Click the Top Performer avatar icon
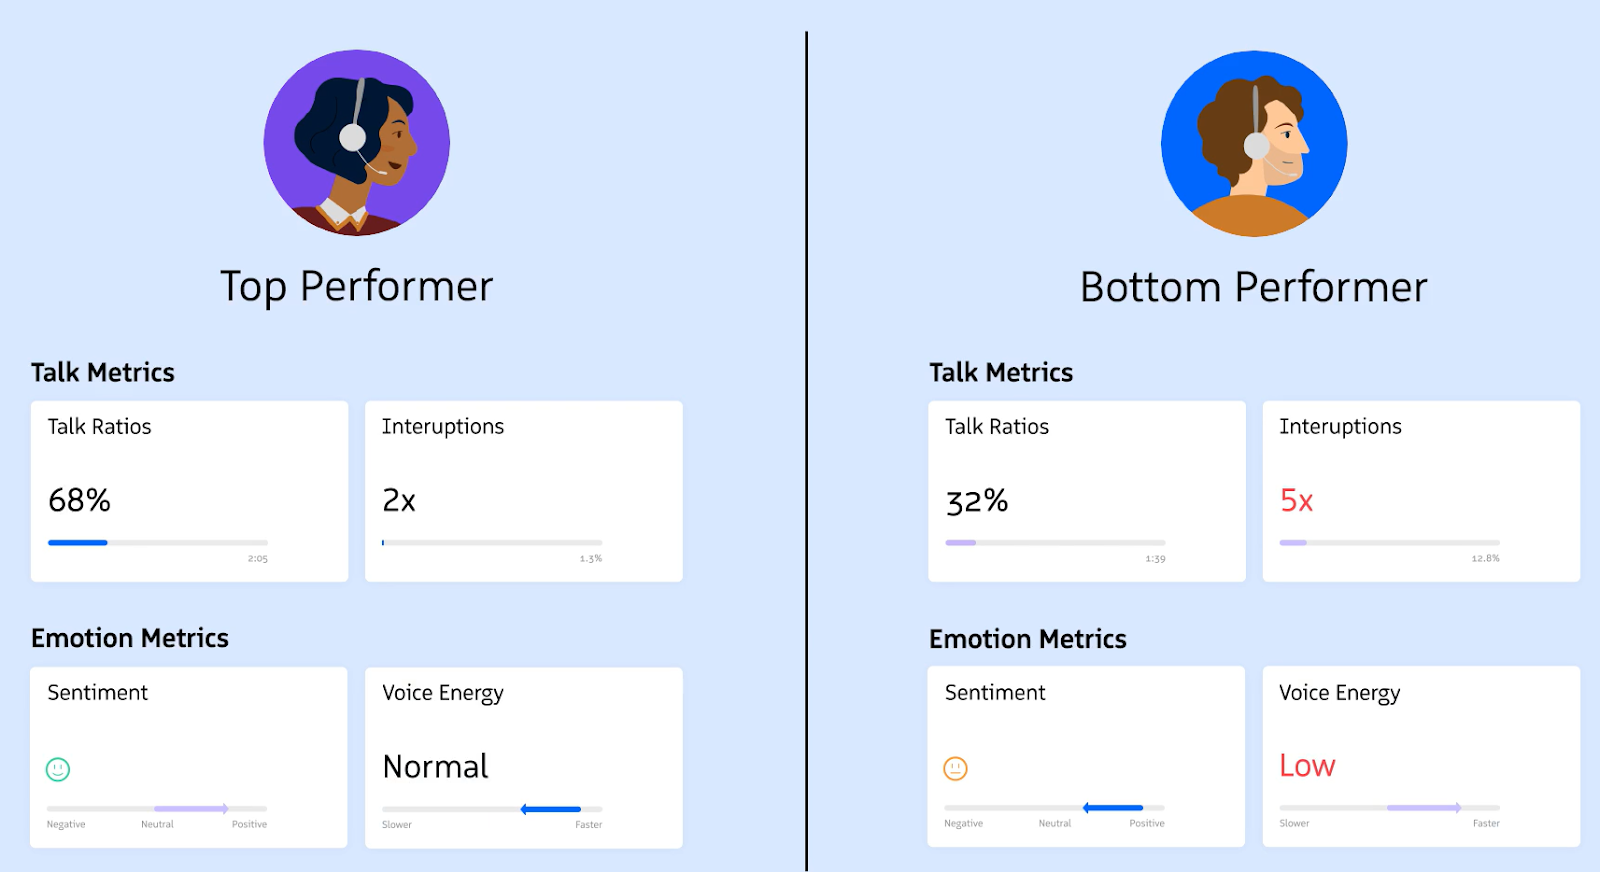This screenshot has width=1600, height=872. (356, 143)
